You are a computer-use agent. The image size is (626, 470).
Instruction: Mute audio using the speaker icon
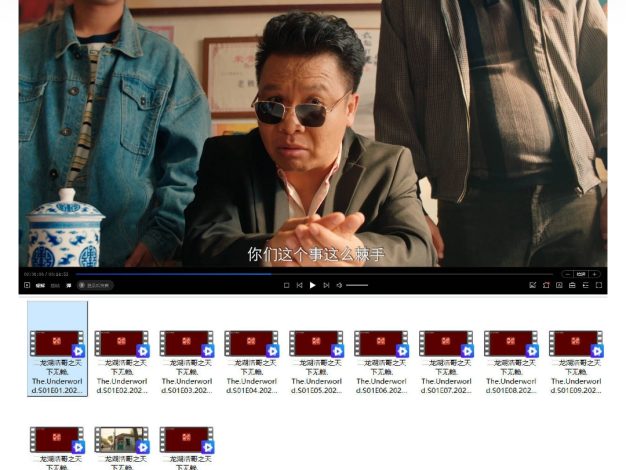[339, 285]
